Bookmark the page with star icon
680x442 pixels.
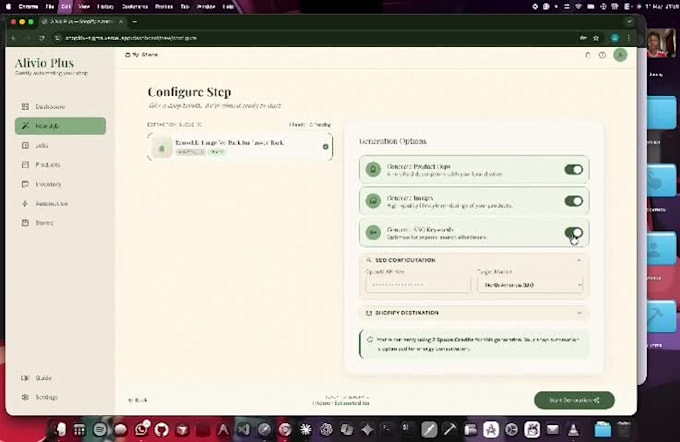tap(596, 38)
